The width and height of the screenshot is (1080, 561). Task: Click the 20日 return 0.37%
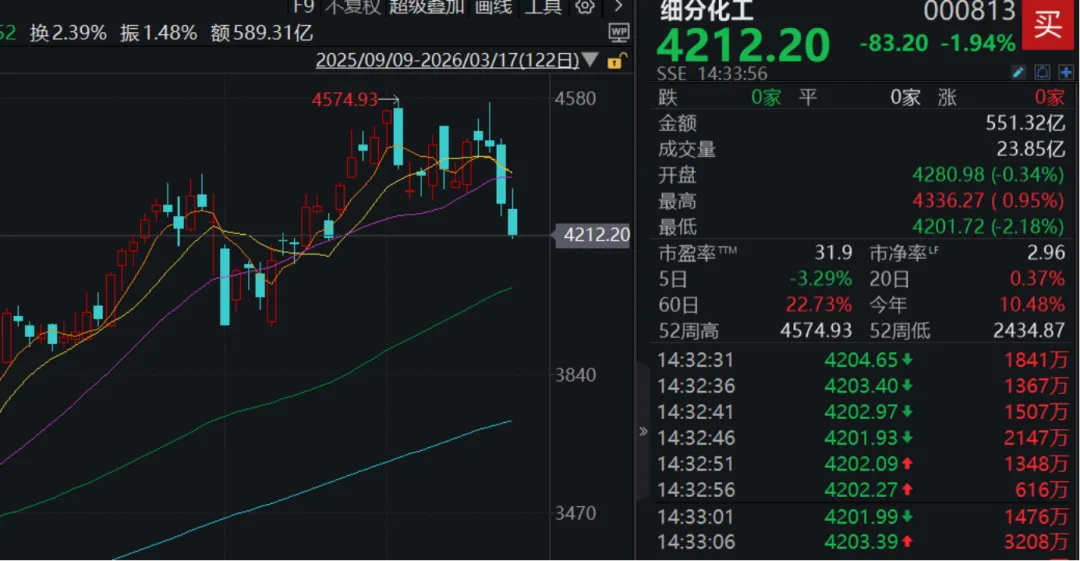(x=1037, y=279)
